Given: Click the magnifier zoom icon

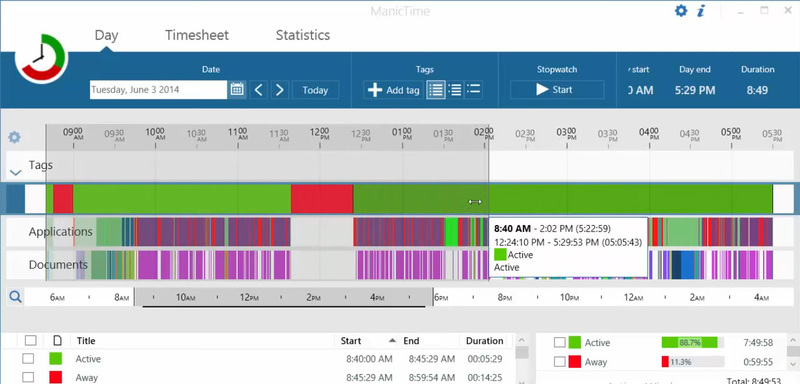Looking at the screenshot, I should [15, 297].
